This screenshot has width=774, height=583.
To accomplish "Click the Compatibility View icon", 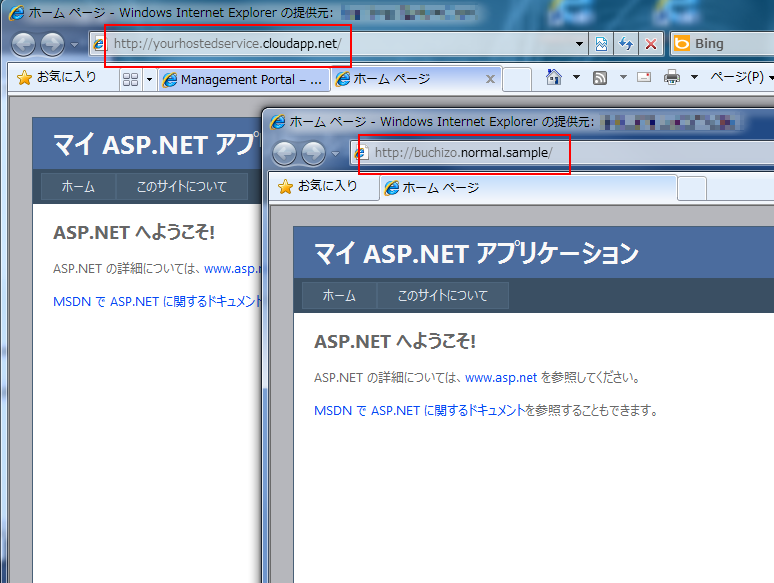I will pyautogui.click(x=601, y=44).
